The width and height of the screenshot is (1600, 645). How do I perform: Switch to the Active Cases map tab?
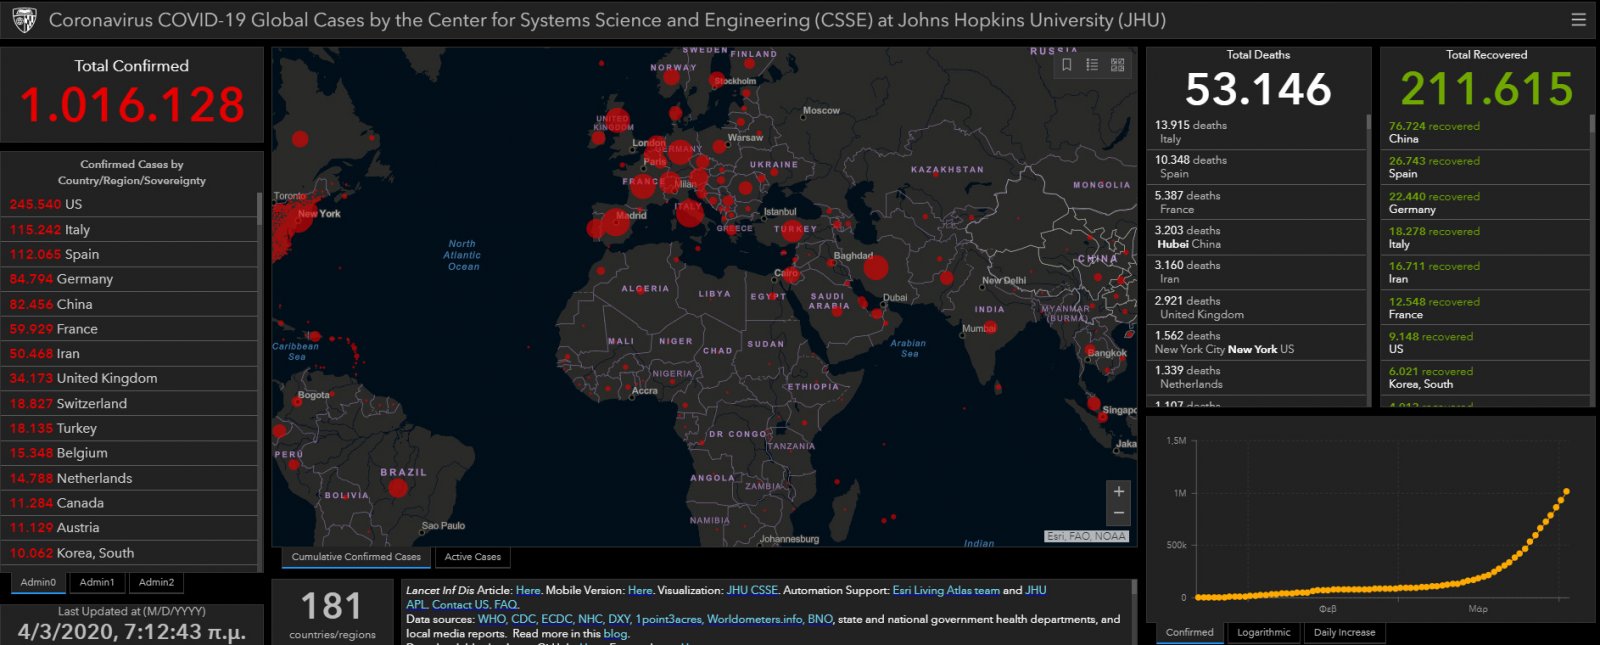click(x=472, y=557)
